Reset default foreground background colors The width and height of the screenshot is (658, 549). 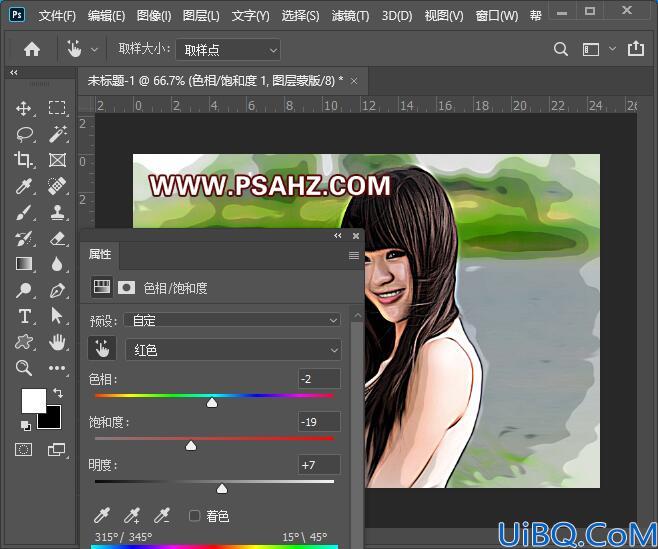pyautogui.click(x=26, y=426)
